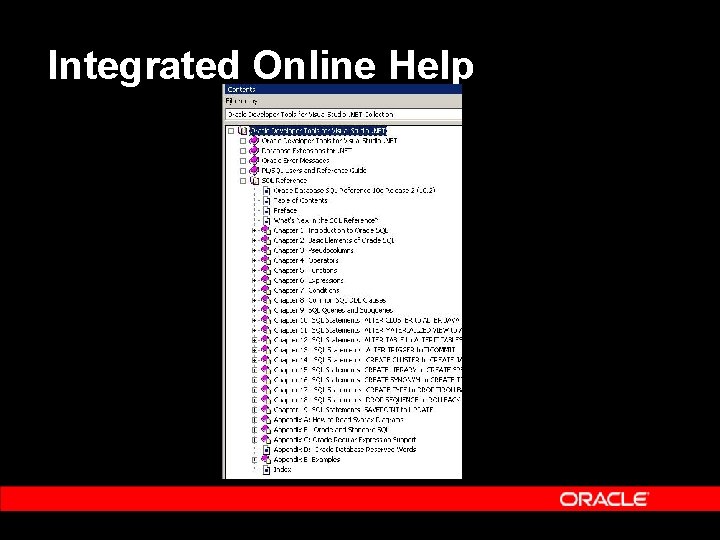This screenshot has height=540, width=720.
Task: Click the book icon of Chapter 1 Introduction
Action: (266, 231)
